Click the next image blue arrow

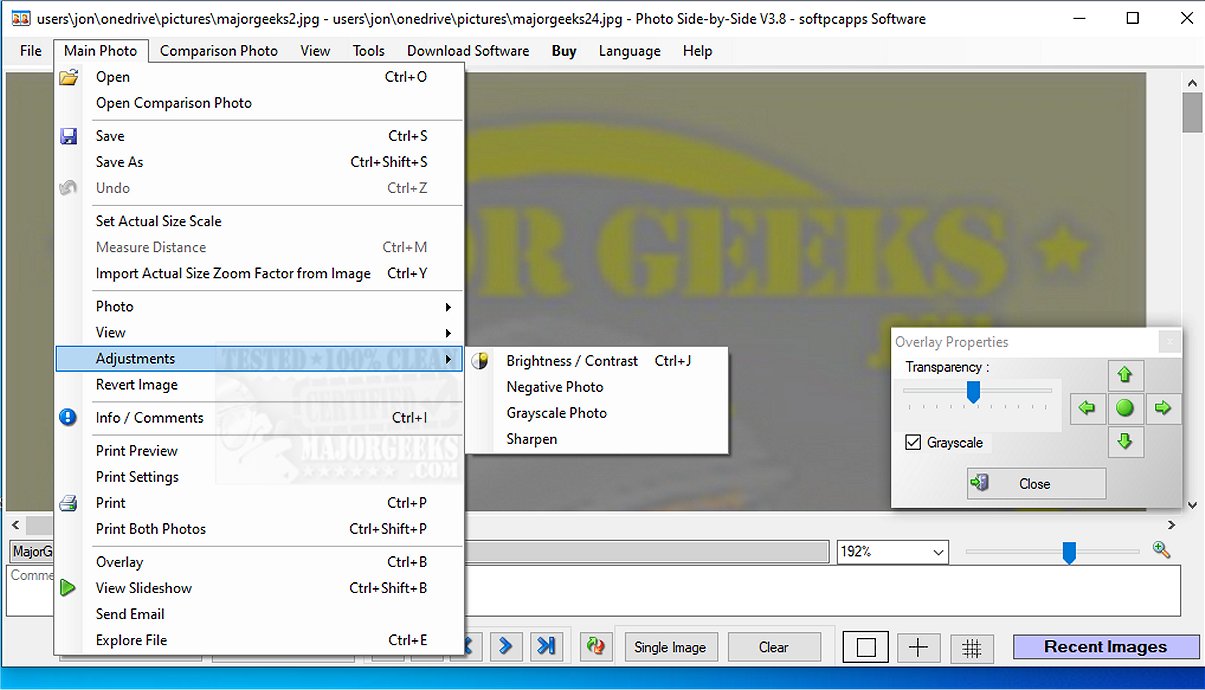(506, 646)
